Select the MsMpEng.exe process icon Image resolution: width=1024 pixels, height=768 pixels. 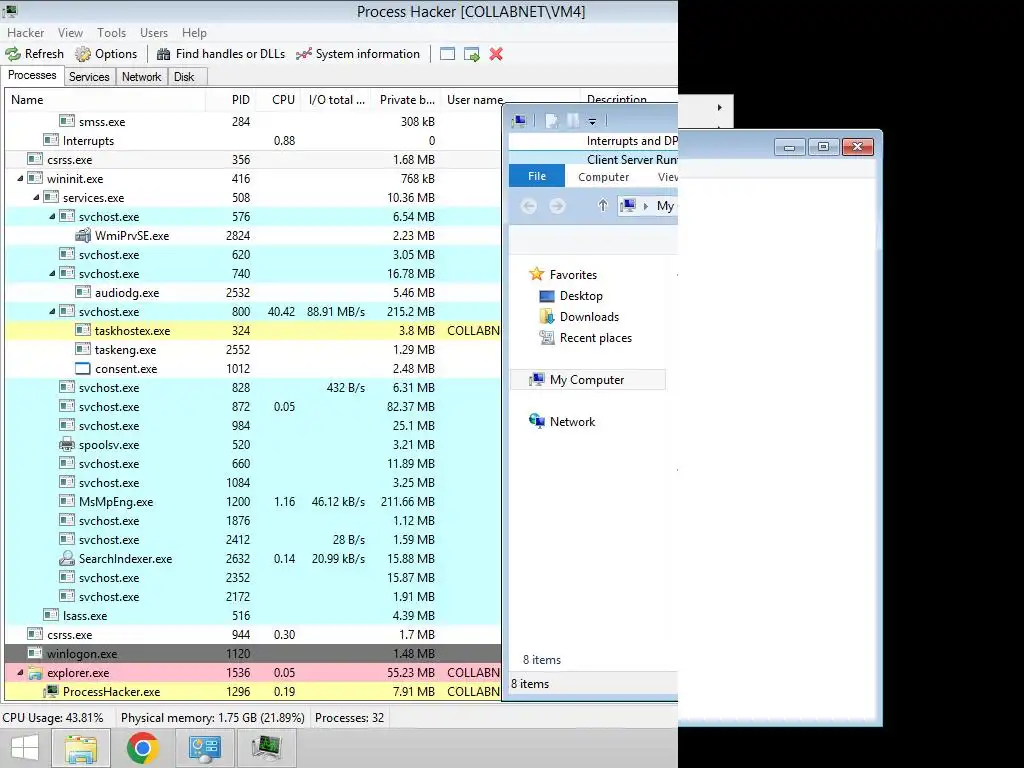tap(67, 502)
